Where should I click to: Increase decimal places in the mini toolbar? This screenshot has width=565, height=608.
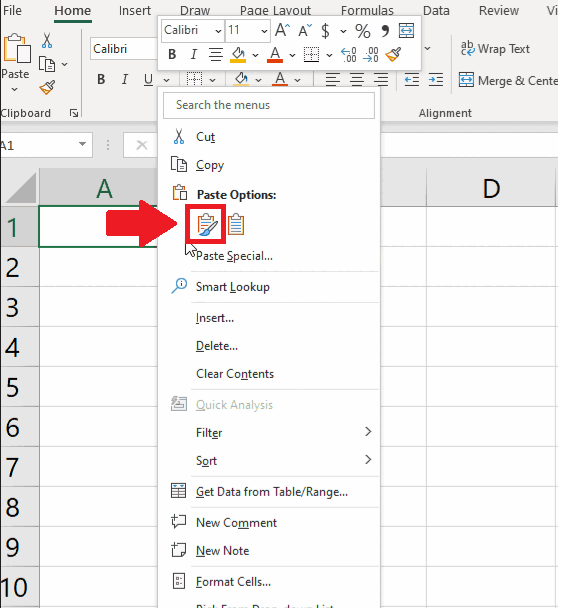pyautogui.click(x=349, y=55)
